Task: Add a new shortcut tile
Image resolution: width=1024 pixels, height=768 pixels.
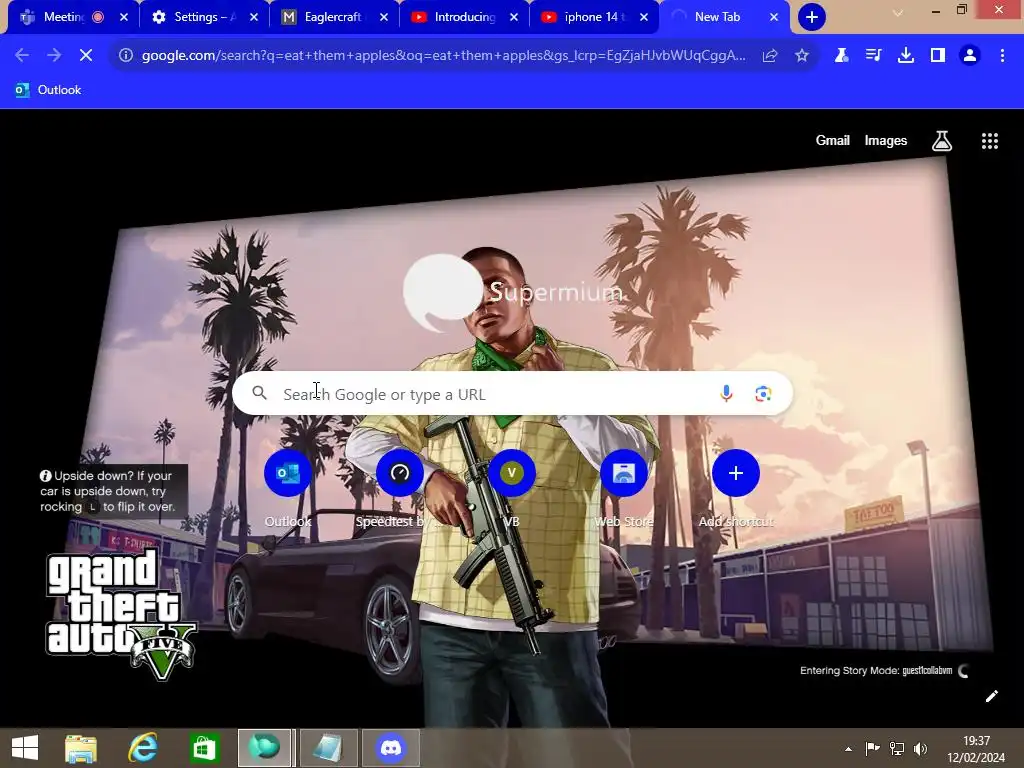Action: [735, 488]
